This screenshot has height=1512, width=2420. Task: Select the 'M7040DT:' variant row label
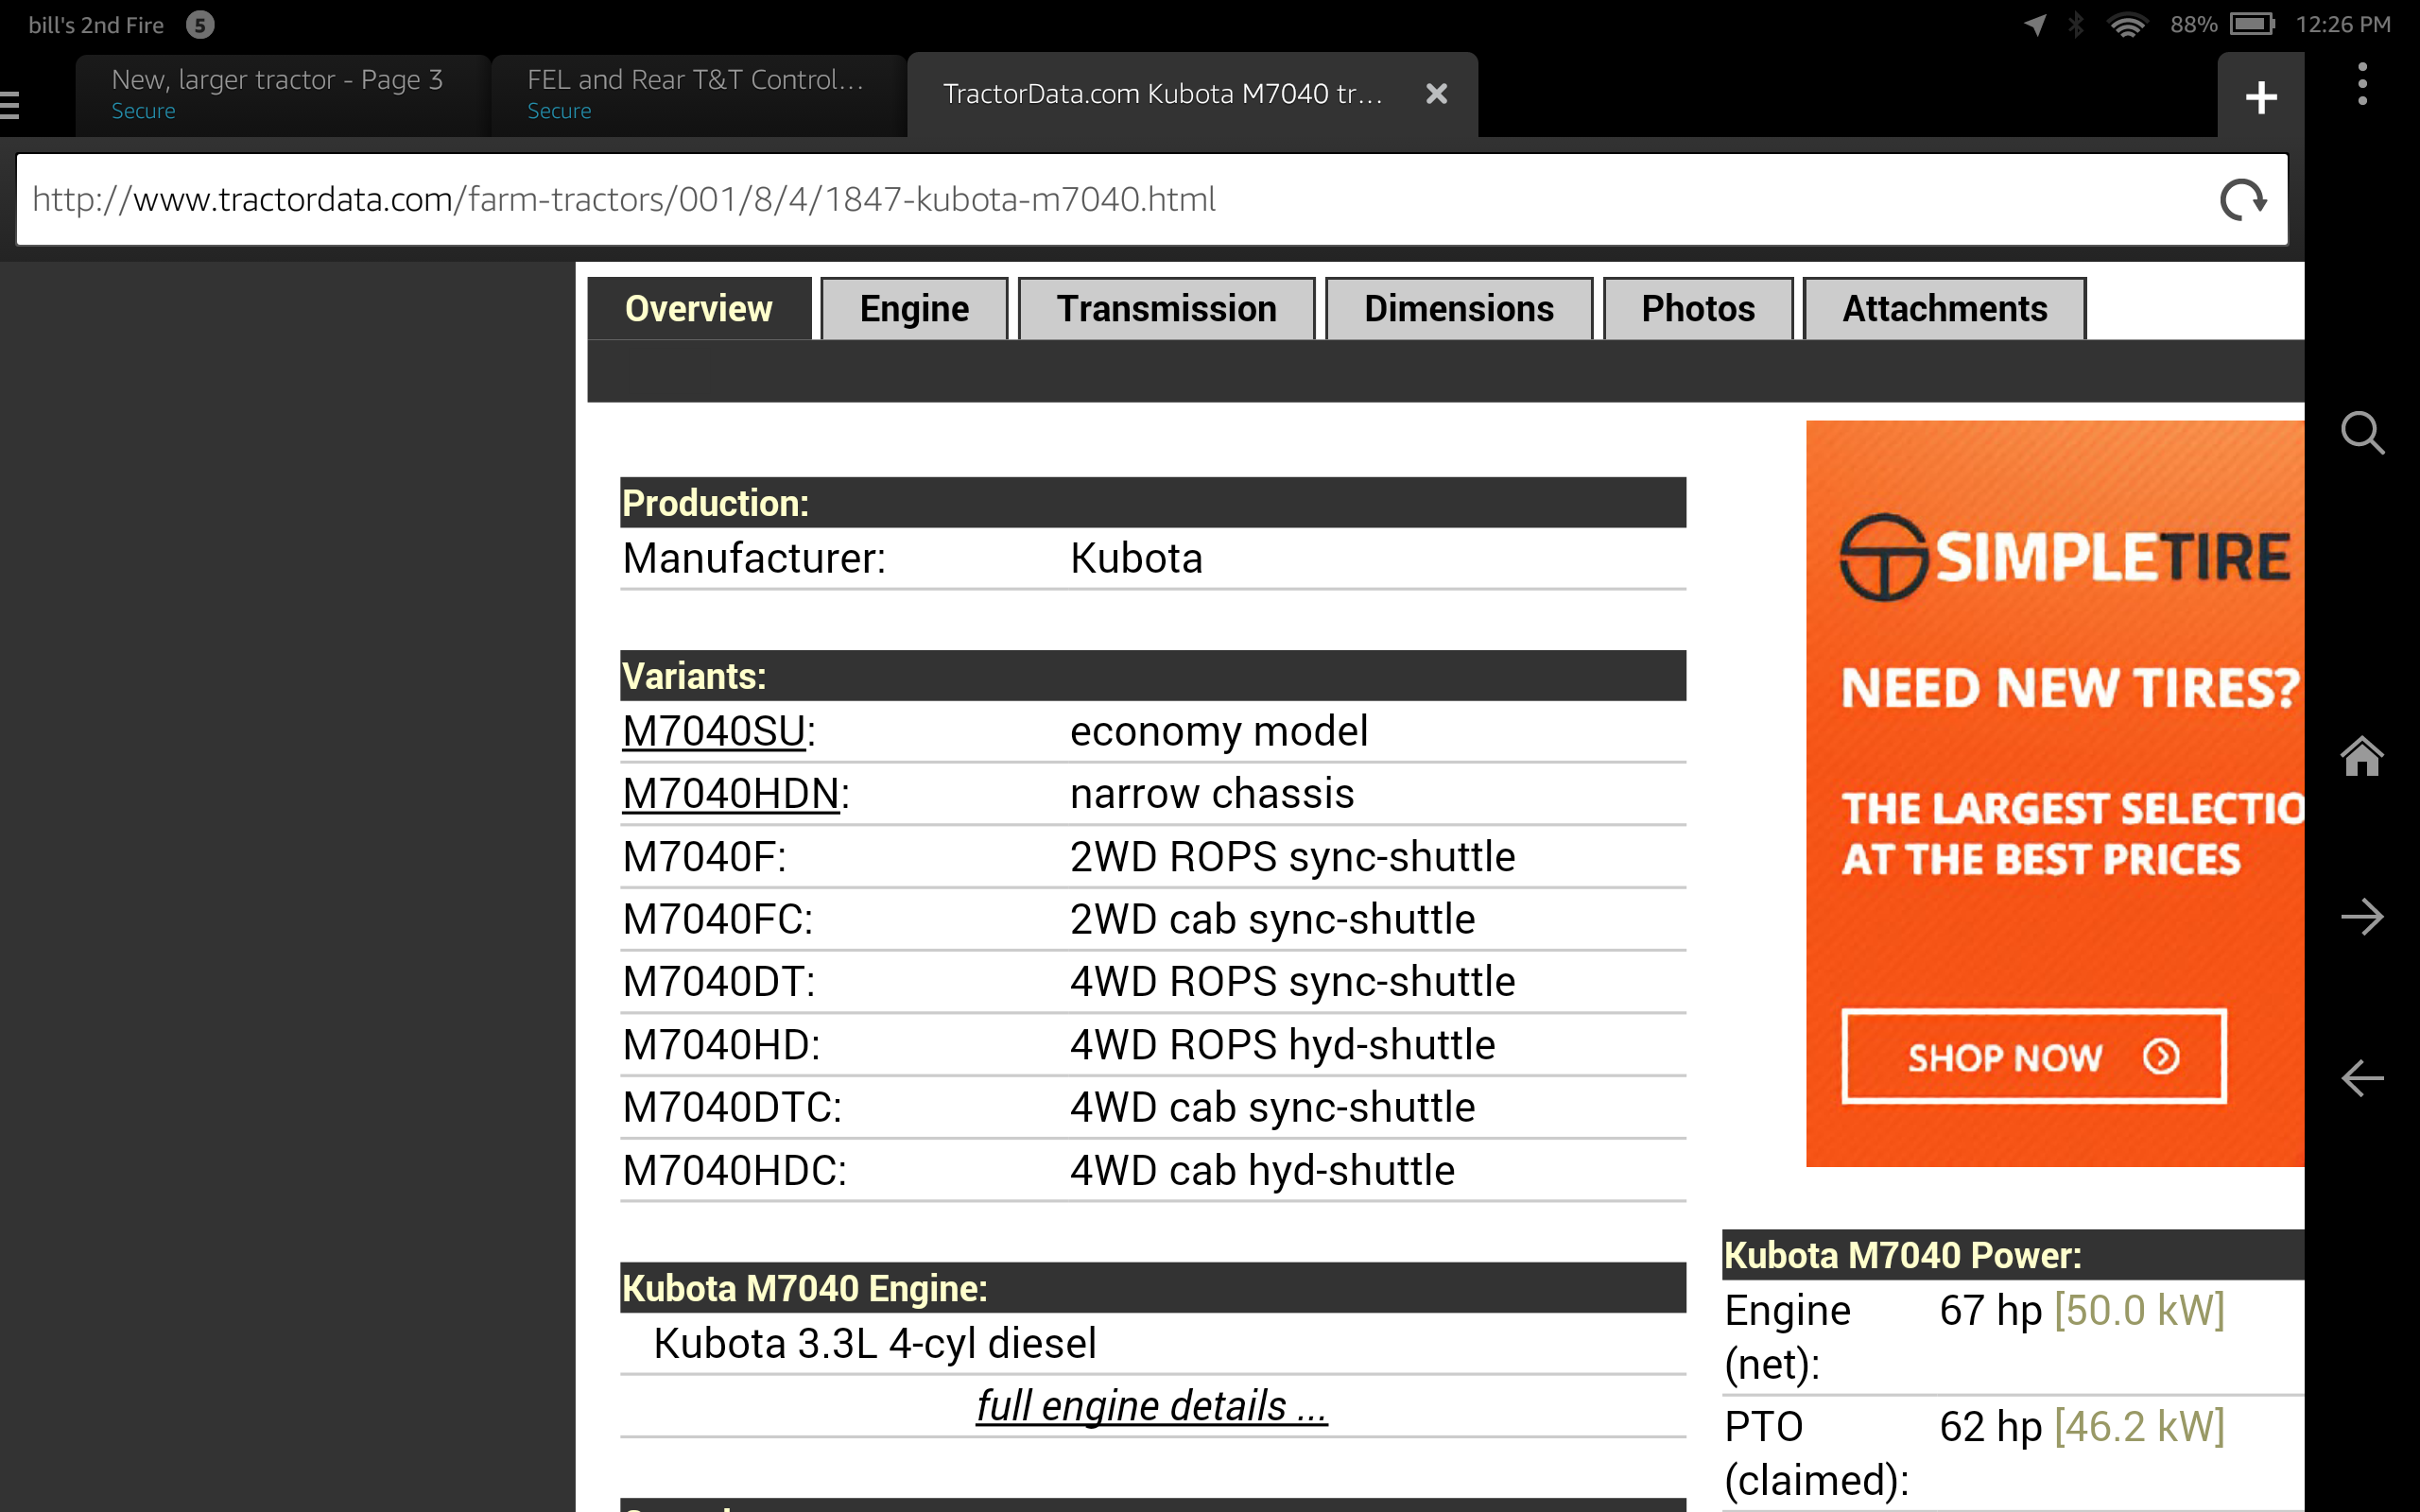click(719, 981)
